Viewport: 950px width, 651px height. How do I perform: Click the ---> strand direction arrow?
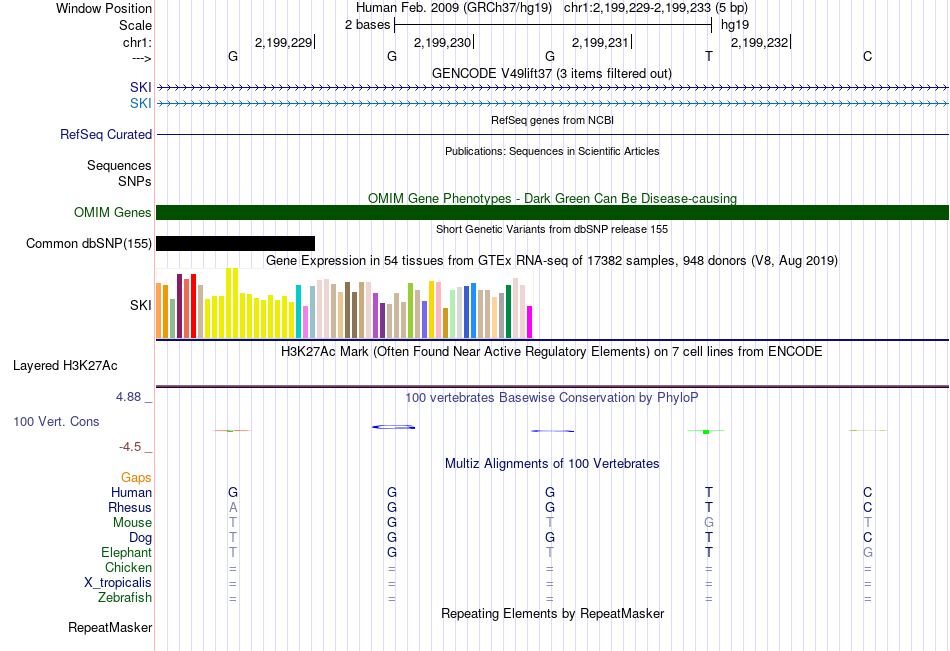coord(142,58)
